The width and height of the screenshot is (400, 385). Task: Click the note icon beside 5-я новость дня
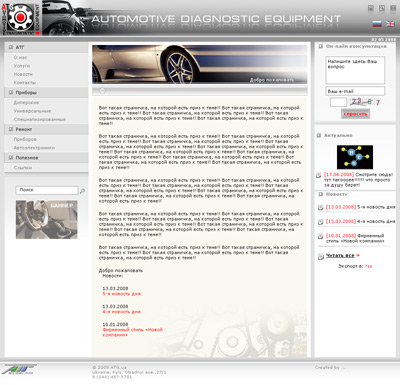pyautogui.click(x=320, y=208)
